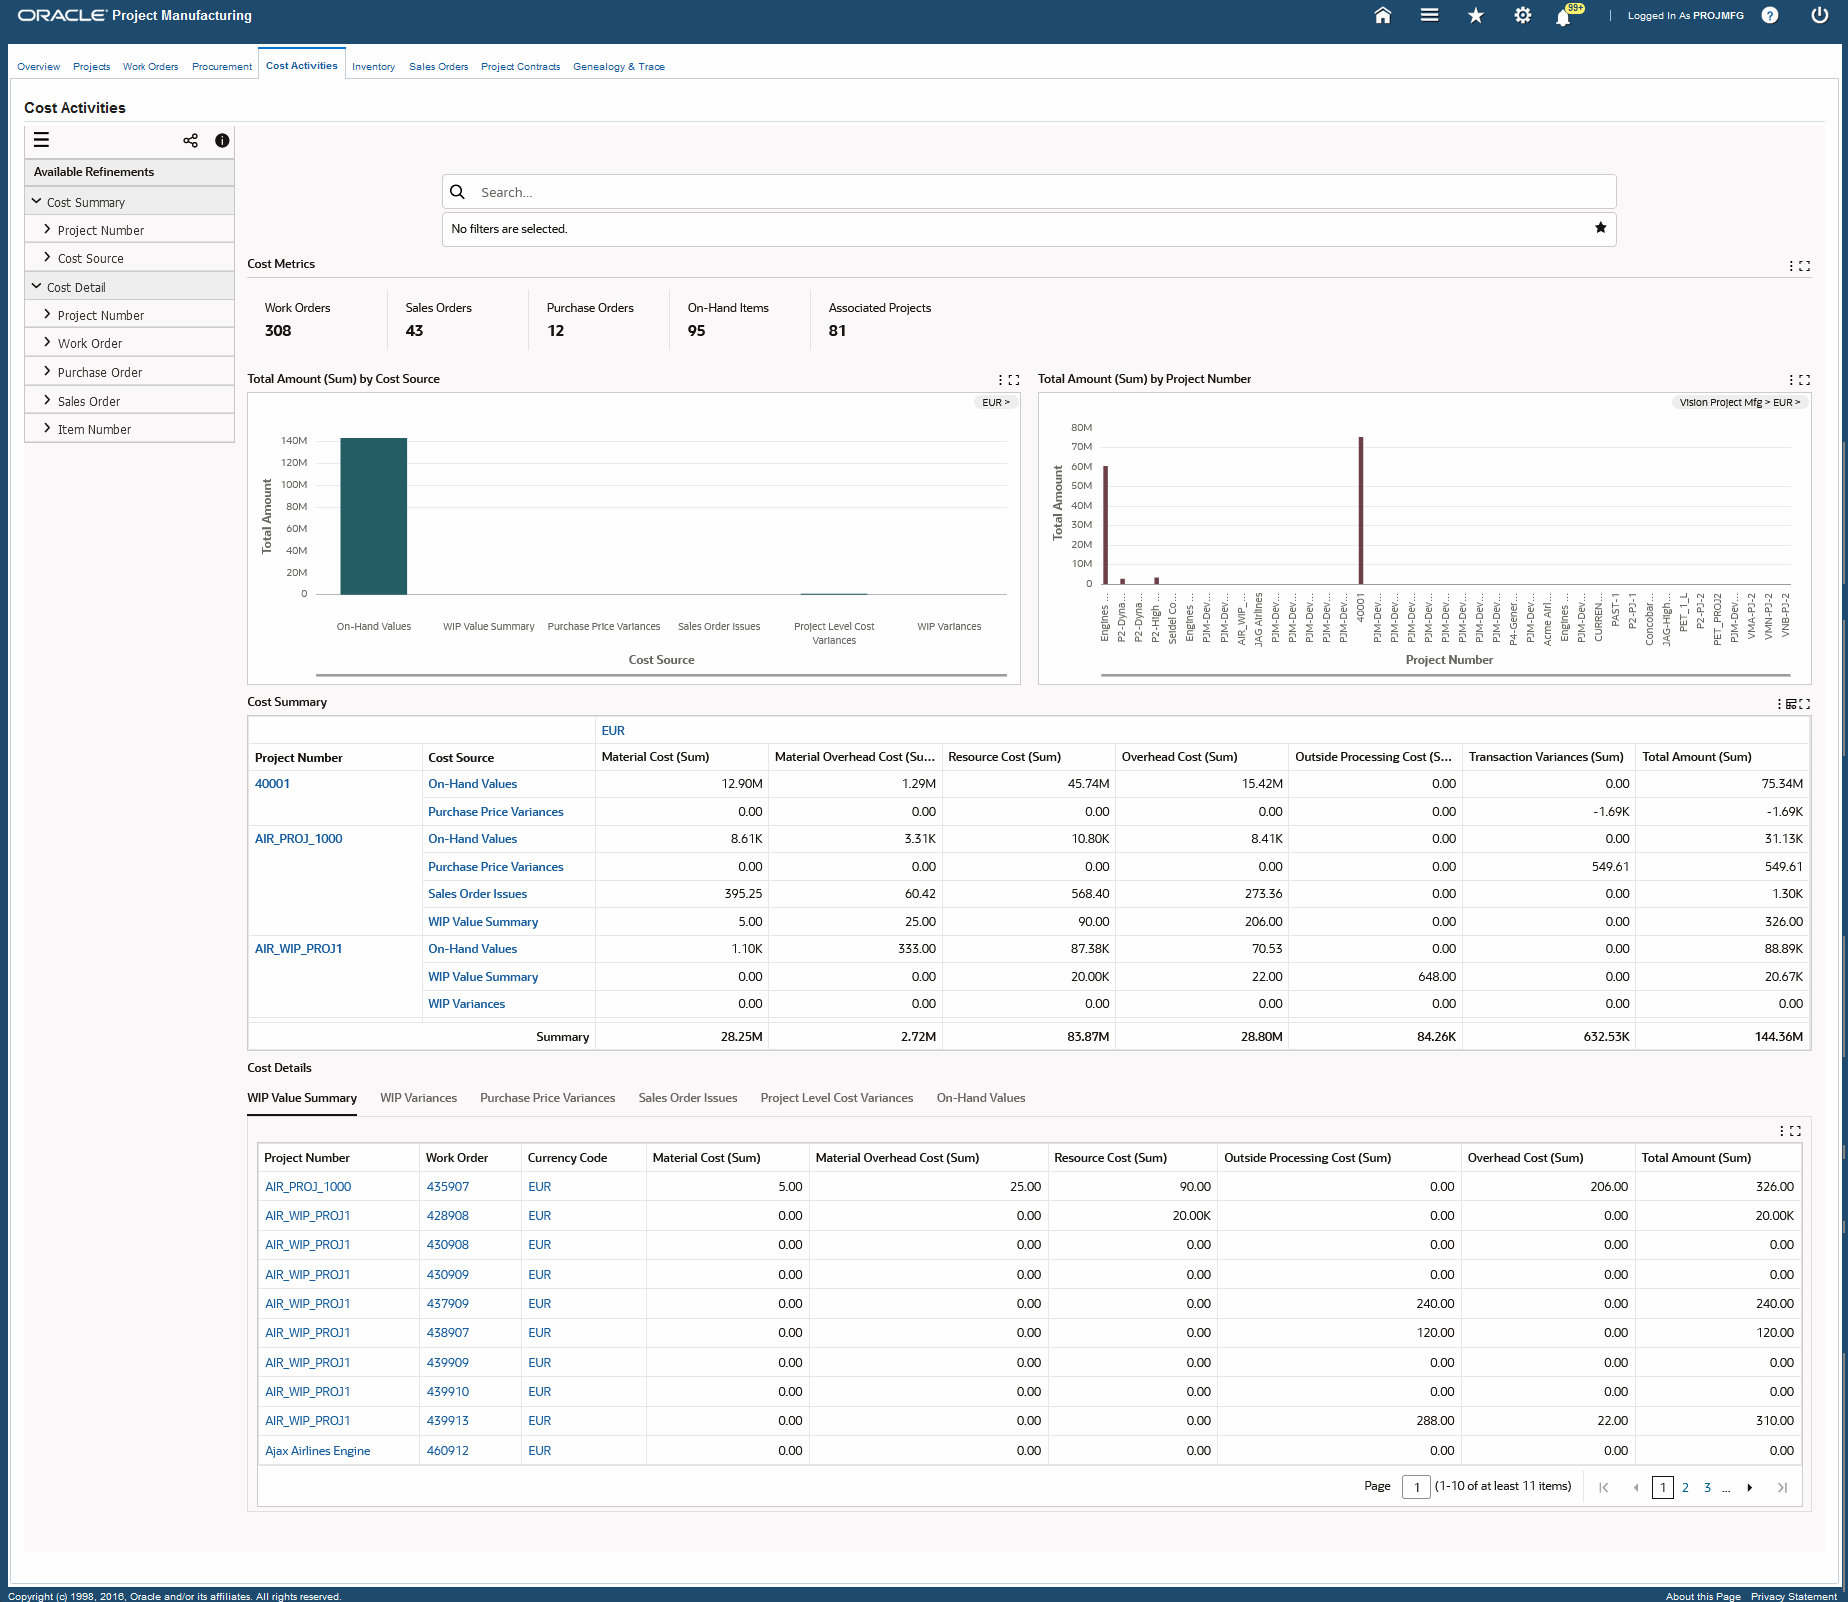This screenshot has width=1848, height=1602.
Task: Open Cost Summary table options dots
Action: click(x=1780, y=704)
